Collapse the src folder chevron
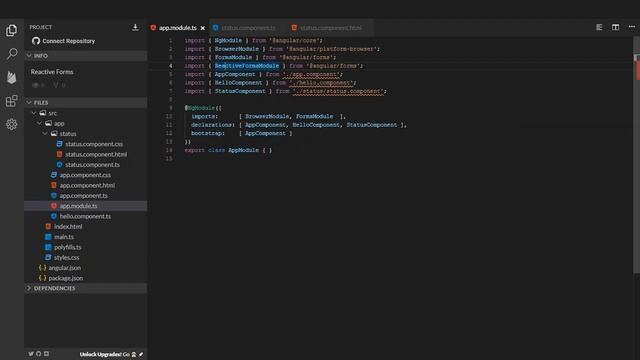The width and height of the screenshot is (640, 360). [34, 113]
